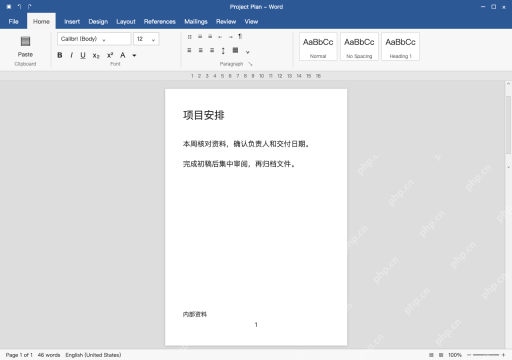Click the zoom slider track
This screenshot has width=512, height=360.
pyautogui.click(x=486, y=355)
